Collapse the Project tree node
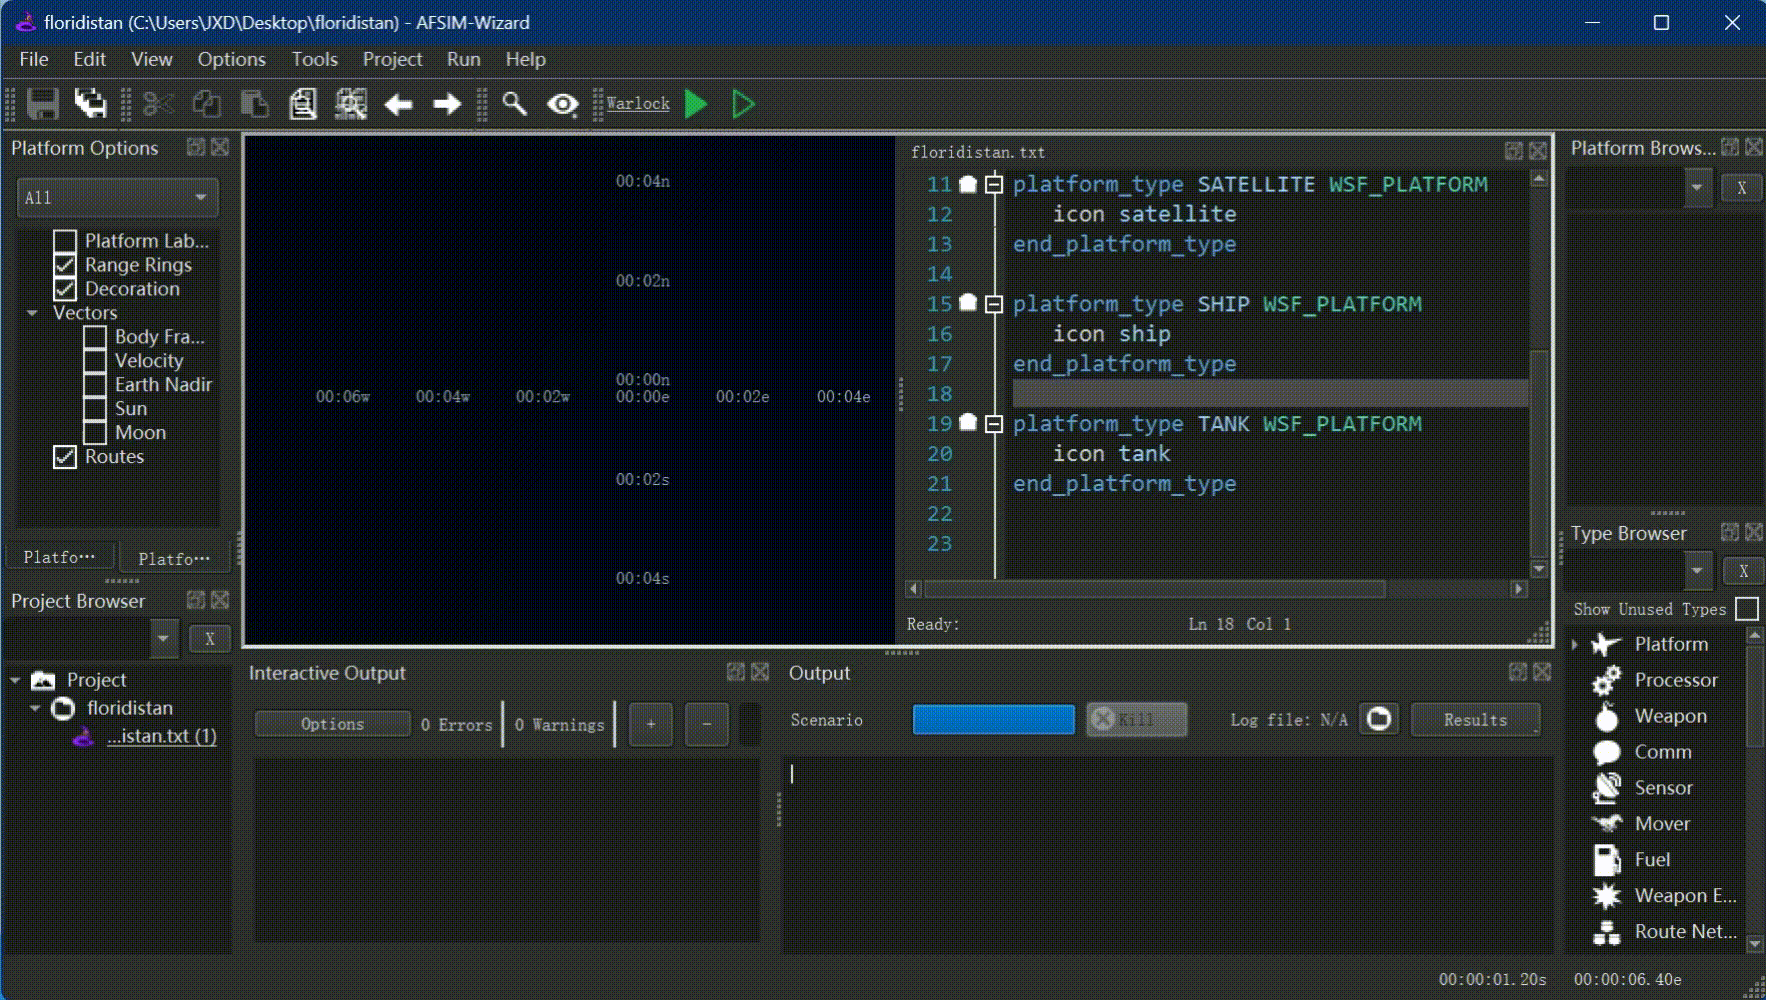This screenshot has height=1000, width=1766. (x=15, y=680)
